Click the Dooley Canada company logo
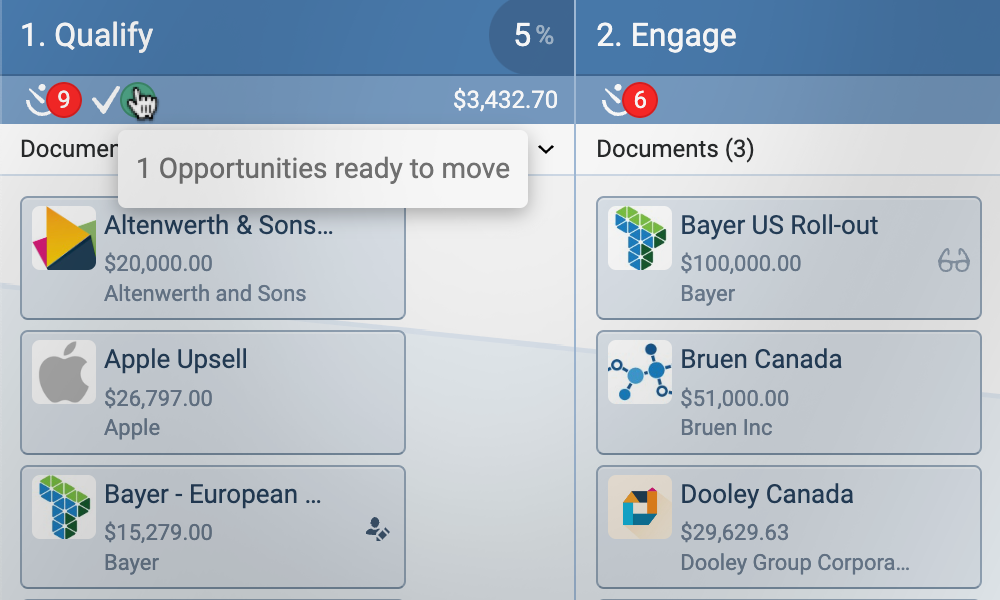 coord(640,507)
